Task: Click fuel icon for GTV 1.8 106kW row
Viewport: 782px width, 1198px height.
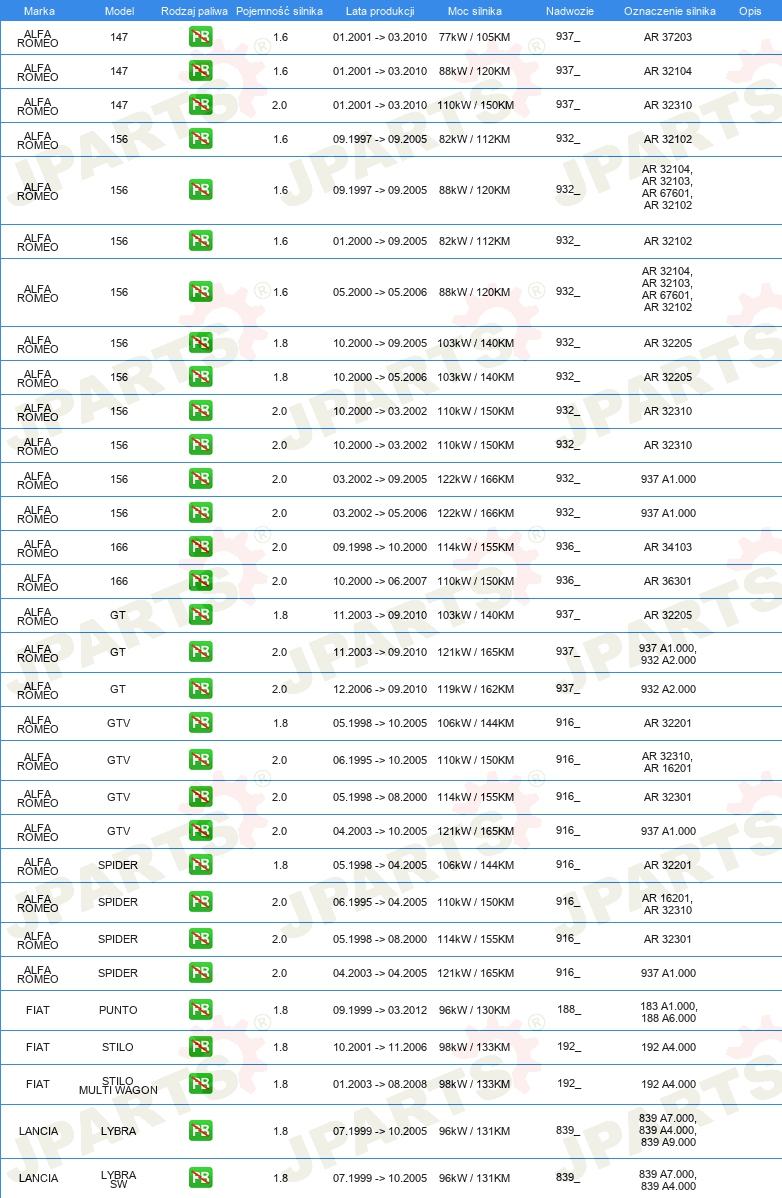Action: (x=201, y=723)
